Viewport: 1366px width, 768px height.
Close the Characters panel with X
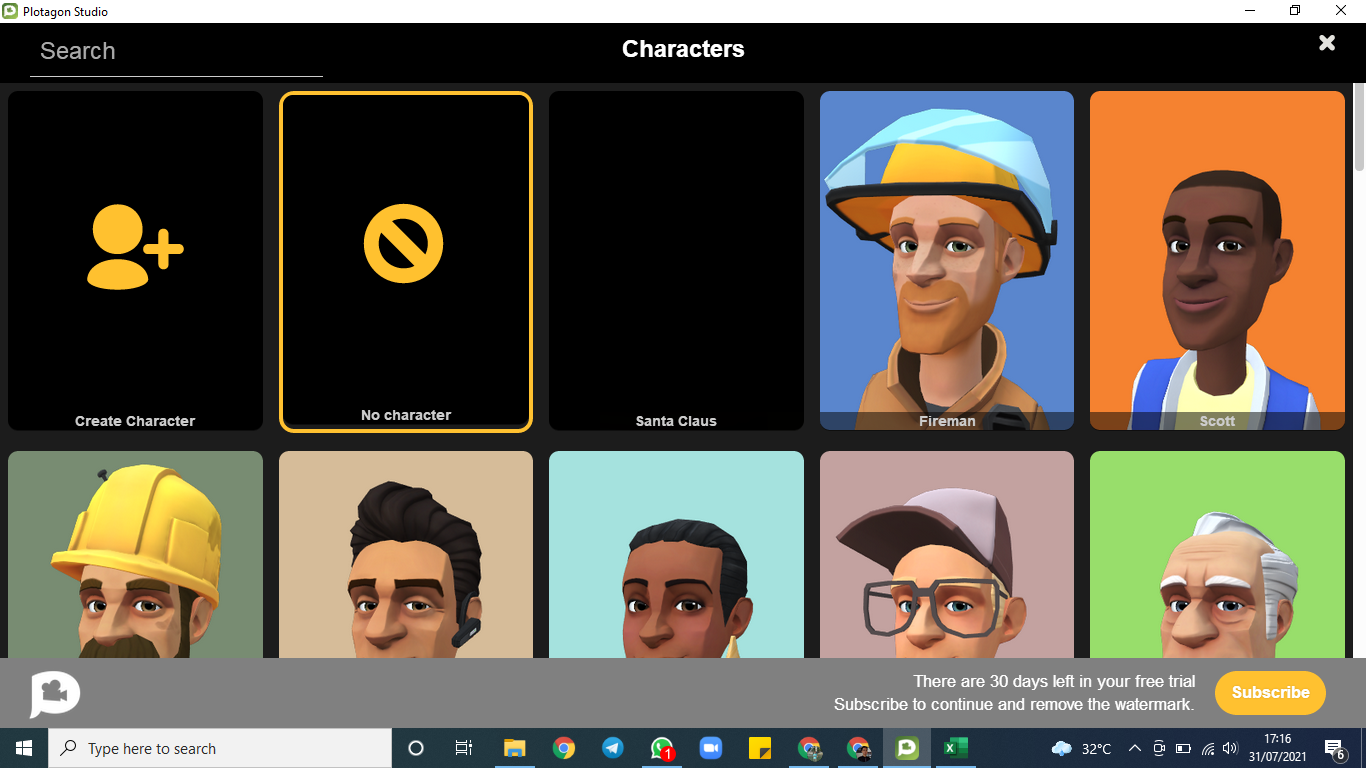point(1327,43)
